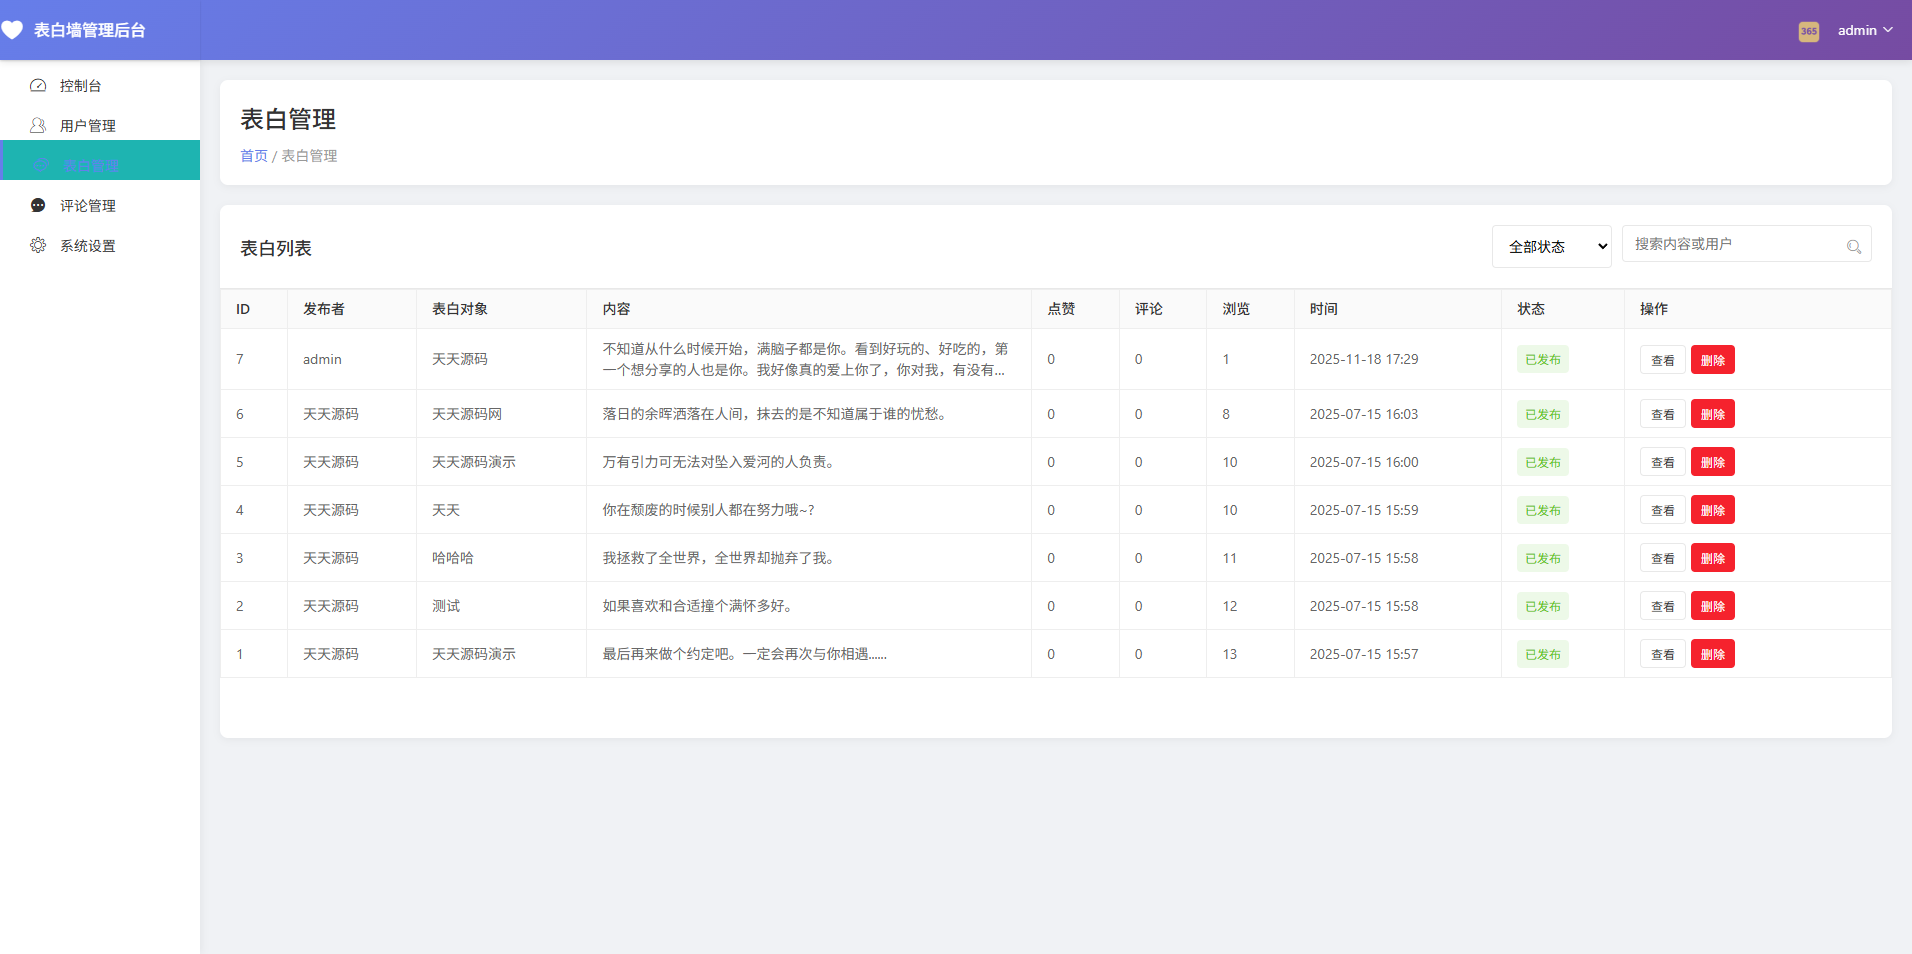Click the 365 badge next to admin
The height and width of the screenshot is (954, 1912).
1808,31
